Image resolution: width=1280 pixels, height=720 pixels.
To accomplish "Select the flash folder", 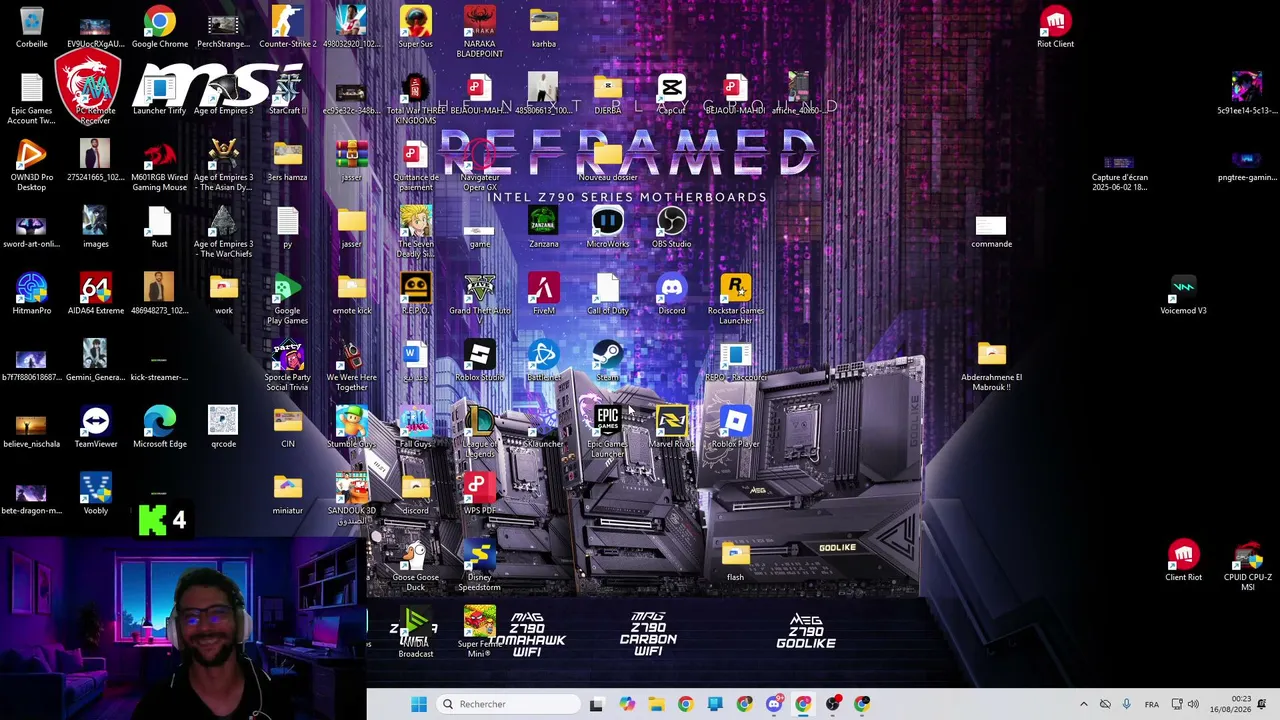I will tap(735, 561).
